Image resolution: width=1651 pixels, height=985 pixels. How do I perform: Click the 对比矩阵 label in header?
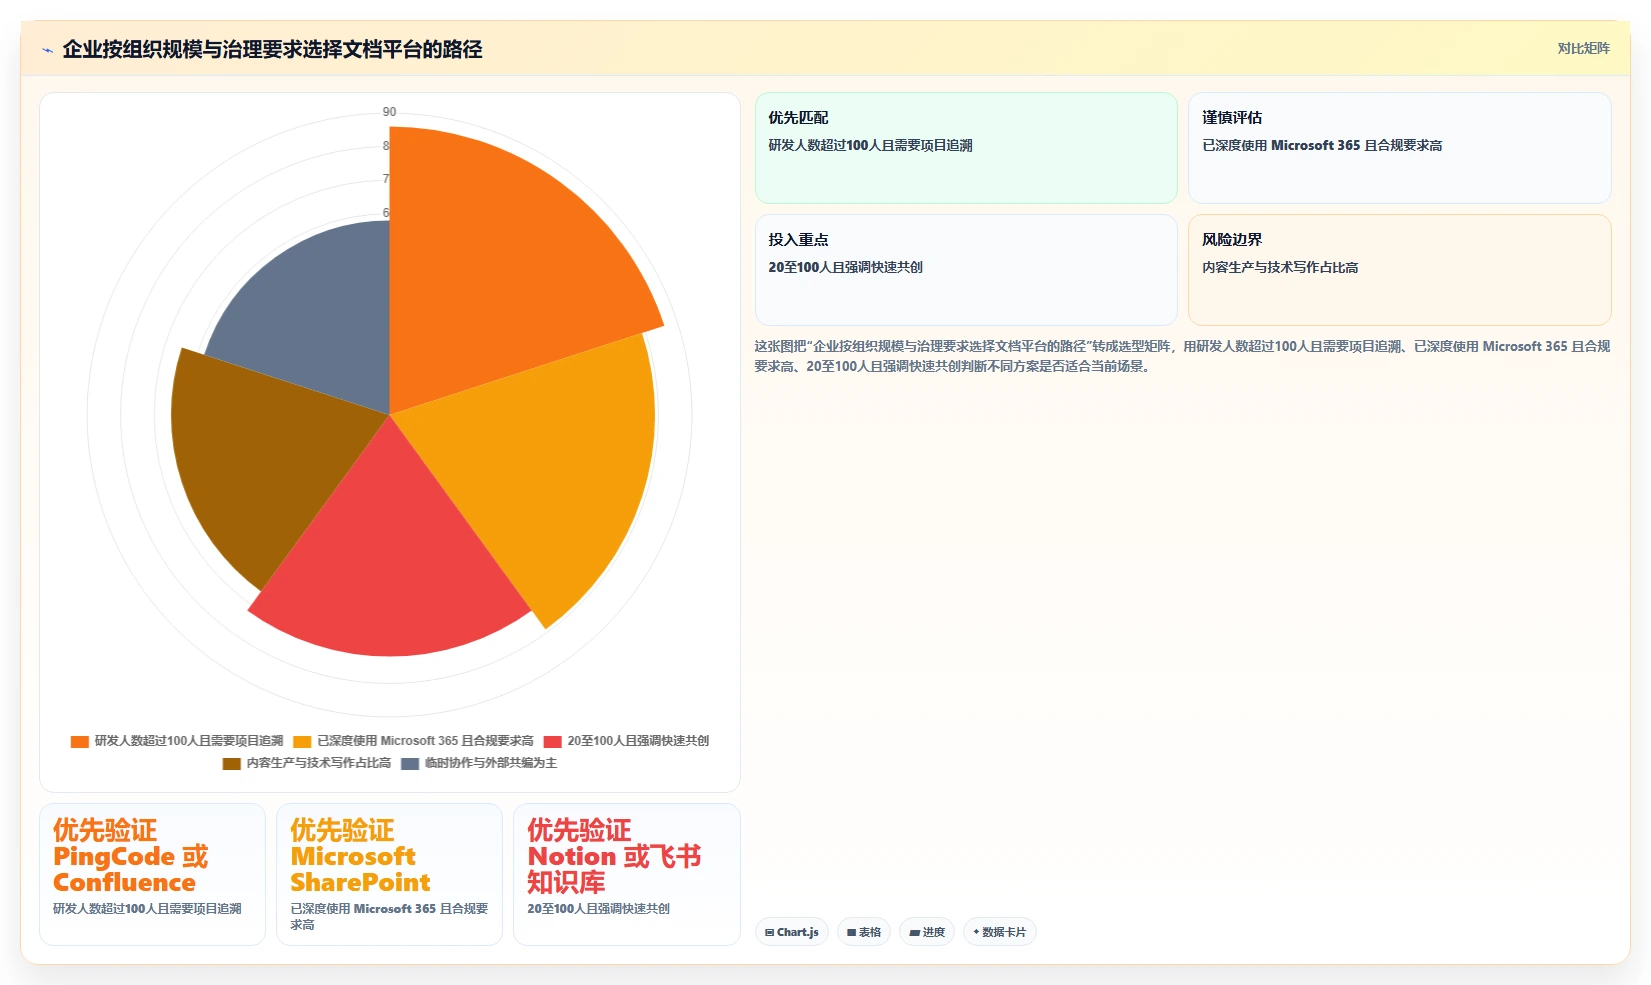pos(1583,48)
